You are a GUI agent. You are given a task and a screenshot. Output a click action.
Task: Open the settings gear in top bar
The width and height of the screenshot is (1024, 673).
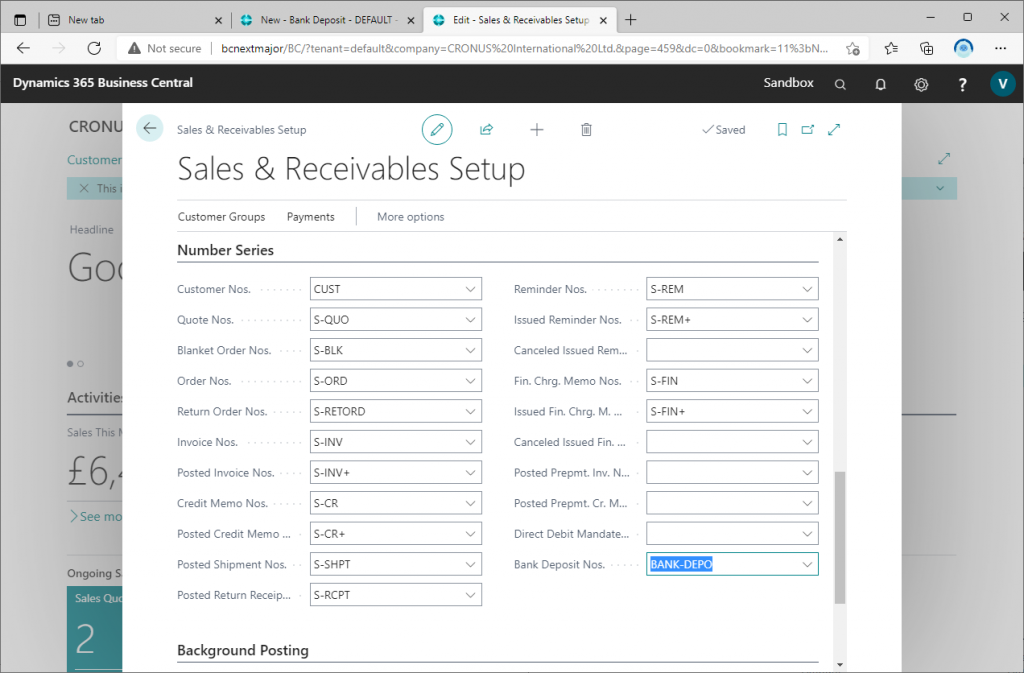tap(921, 84)
